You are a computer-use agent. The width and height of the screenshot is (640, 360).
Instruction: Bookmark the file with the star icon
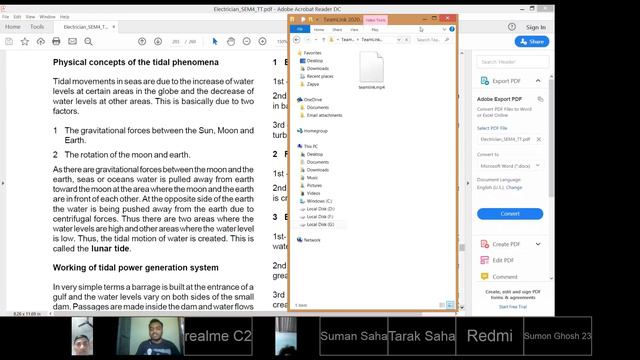25,41
